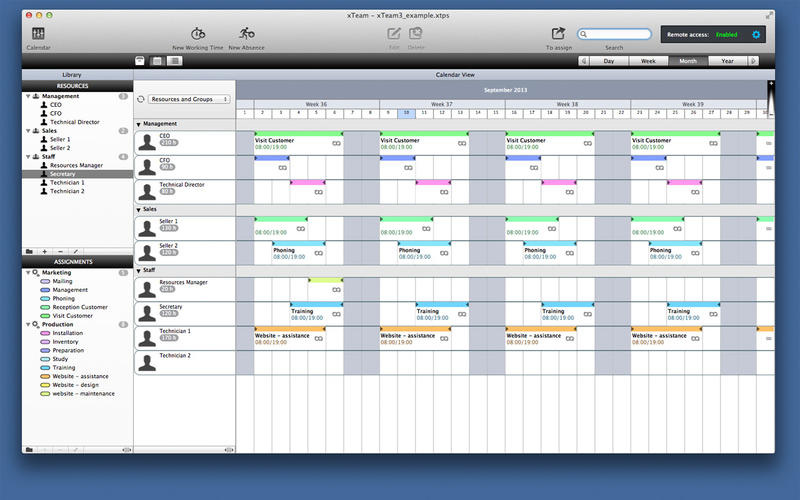The image size is (800, 500).
Task: Click the Library header tab
Action: (x=72, y=74)
